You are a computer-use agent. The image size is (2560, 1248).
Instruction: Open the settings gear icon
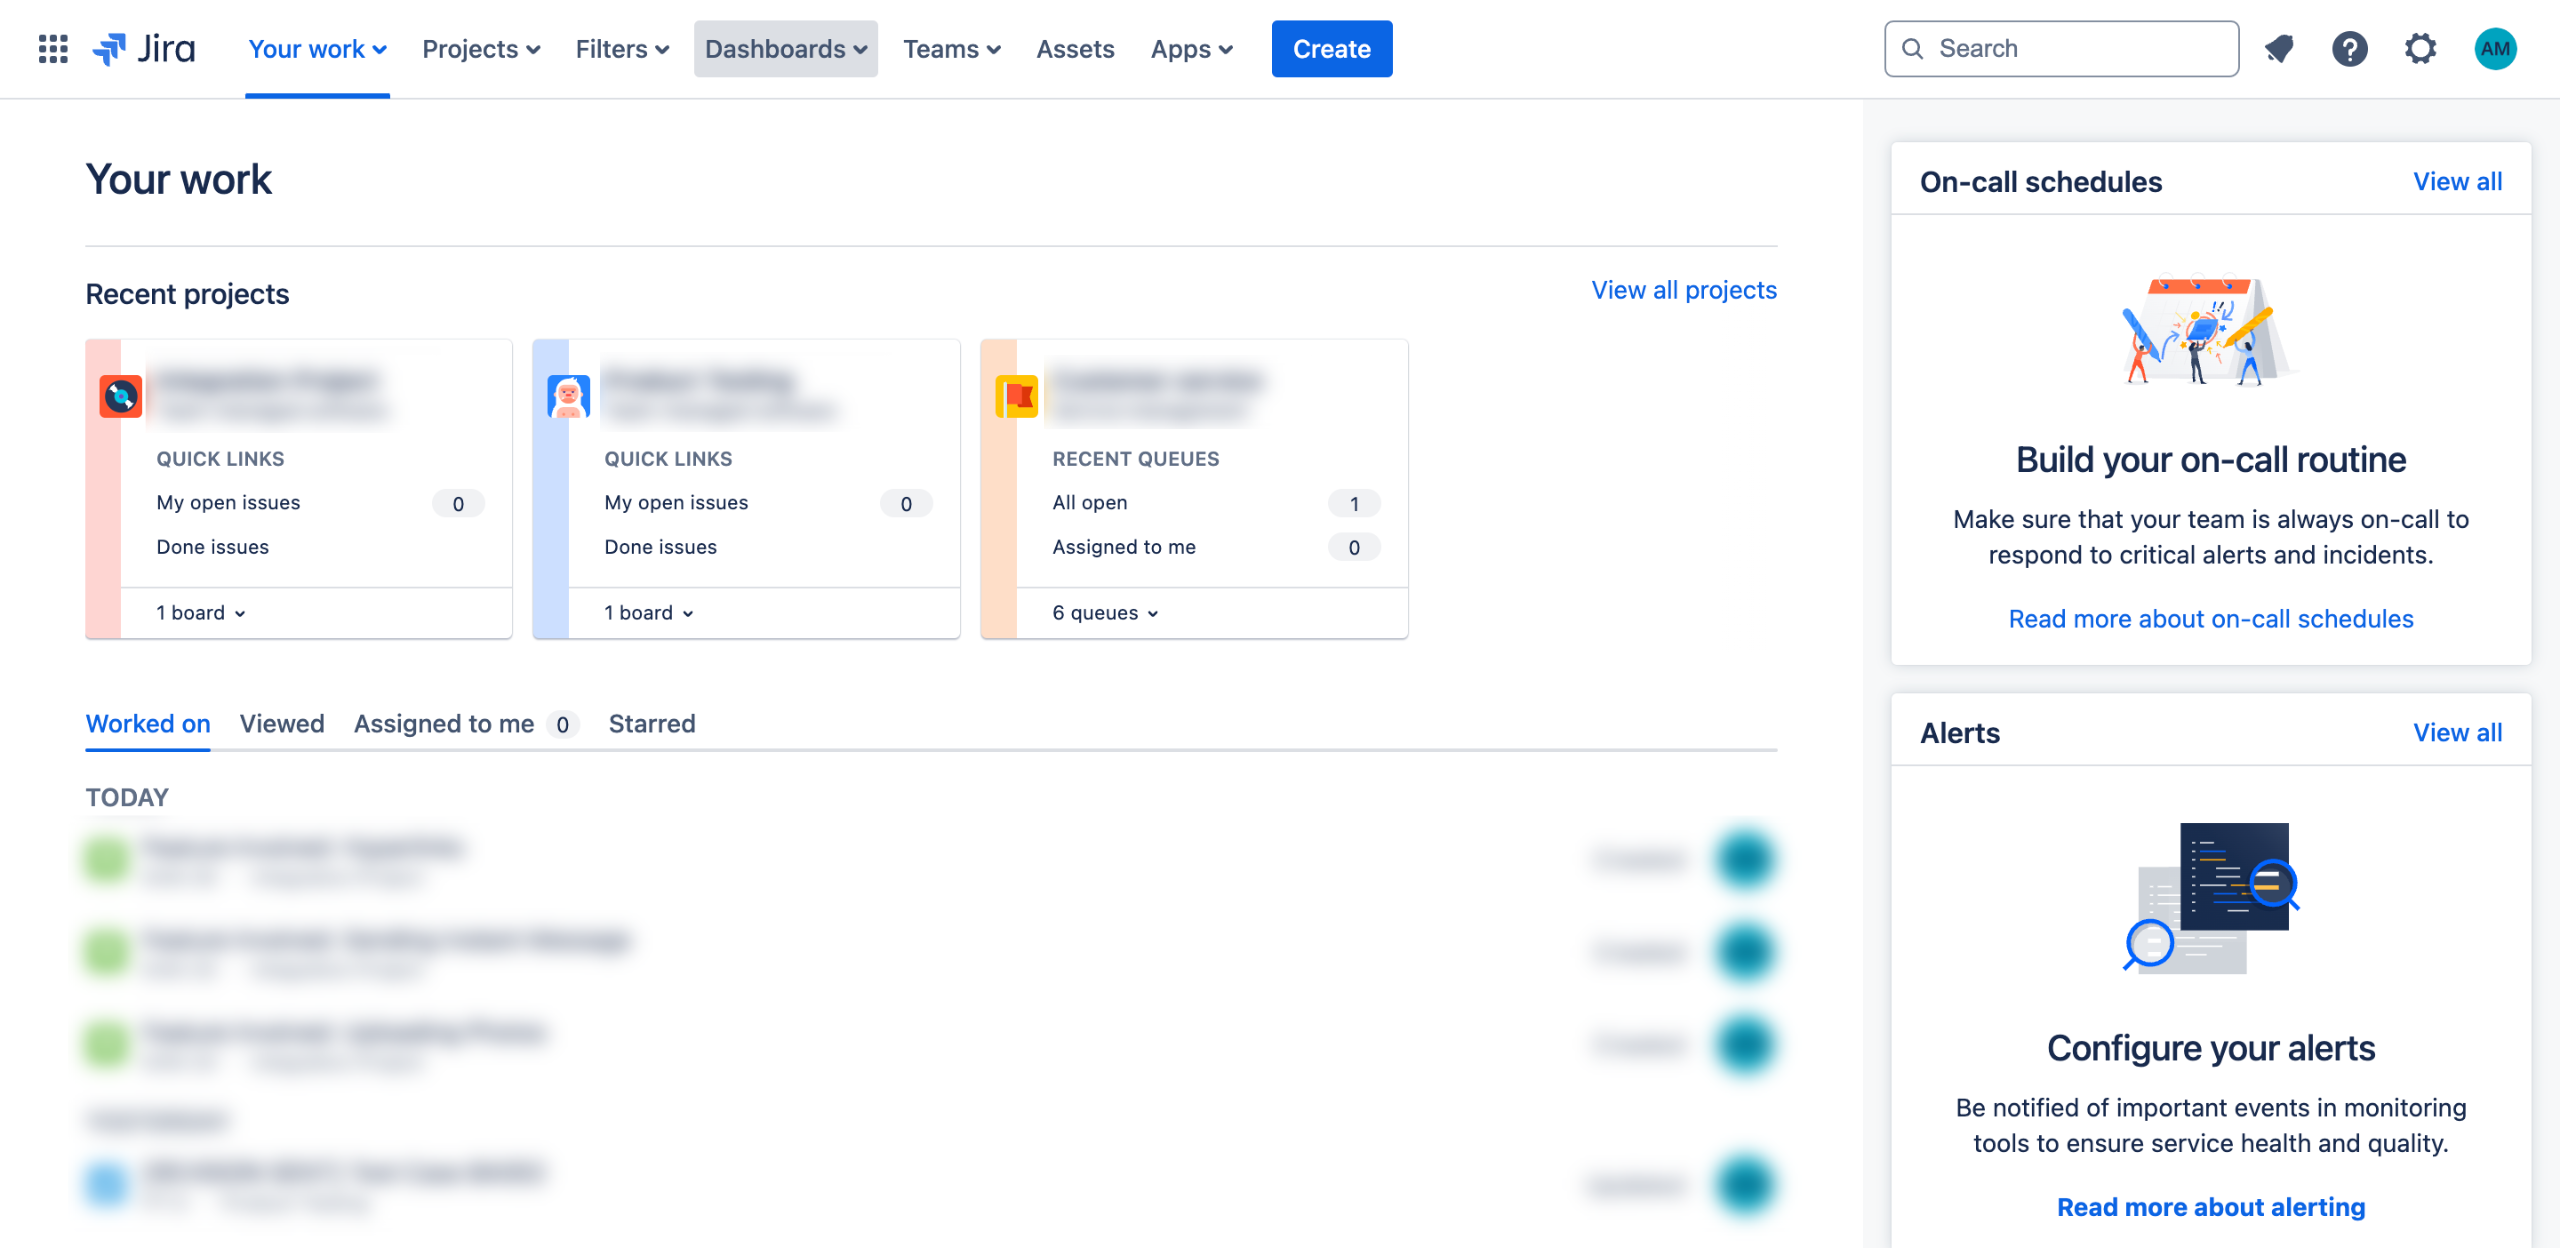[x=2420, y=49]
